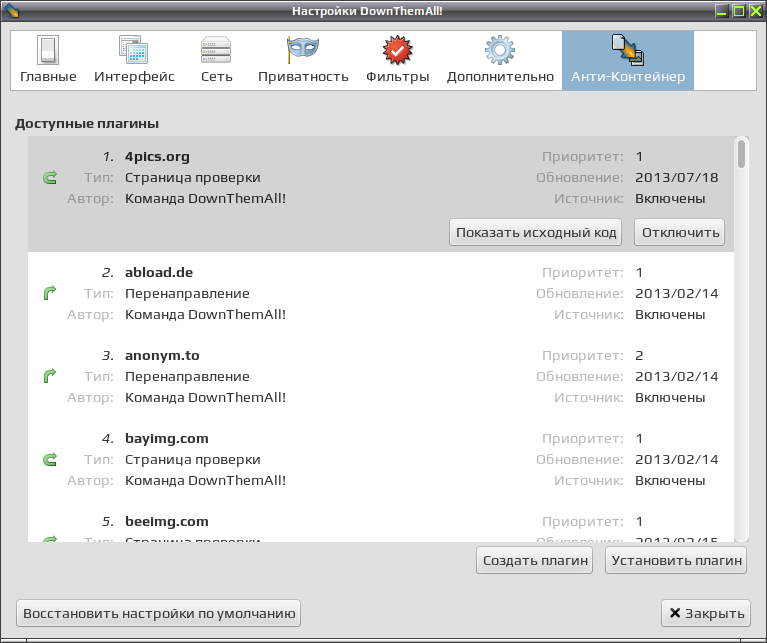Click abload.de source value Включены
Image resolution: width=767 pixels, height=643 pixels.
click(x=670, y=314)
